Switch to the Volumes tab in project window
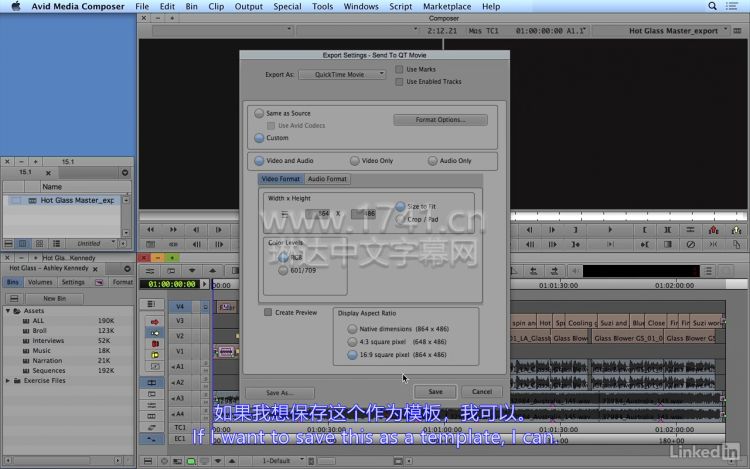 pyautogui.click(x=40, y=283)
